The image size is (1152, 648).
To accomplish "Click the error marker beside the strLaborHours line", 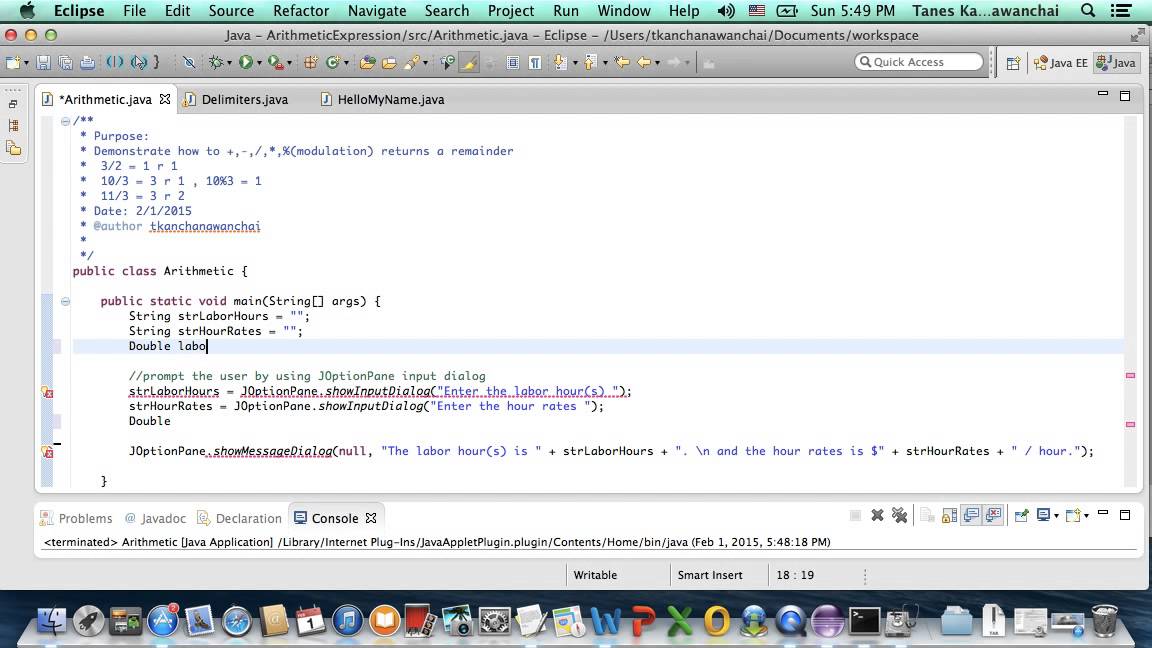I will (47, 392).
